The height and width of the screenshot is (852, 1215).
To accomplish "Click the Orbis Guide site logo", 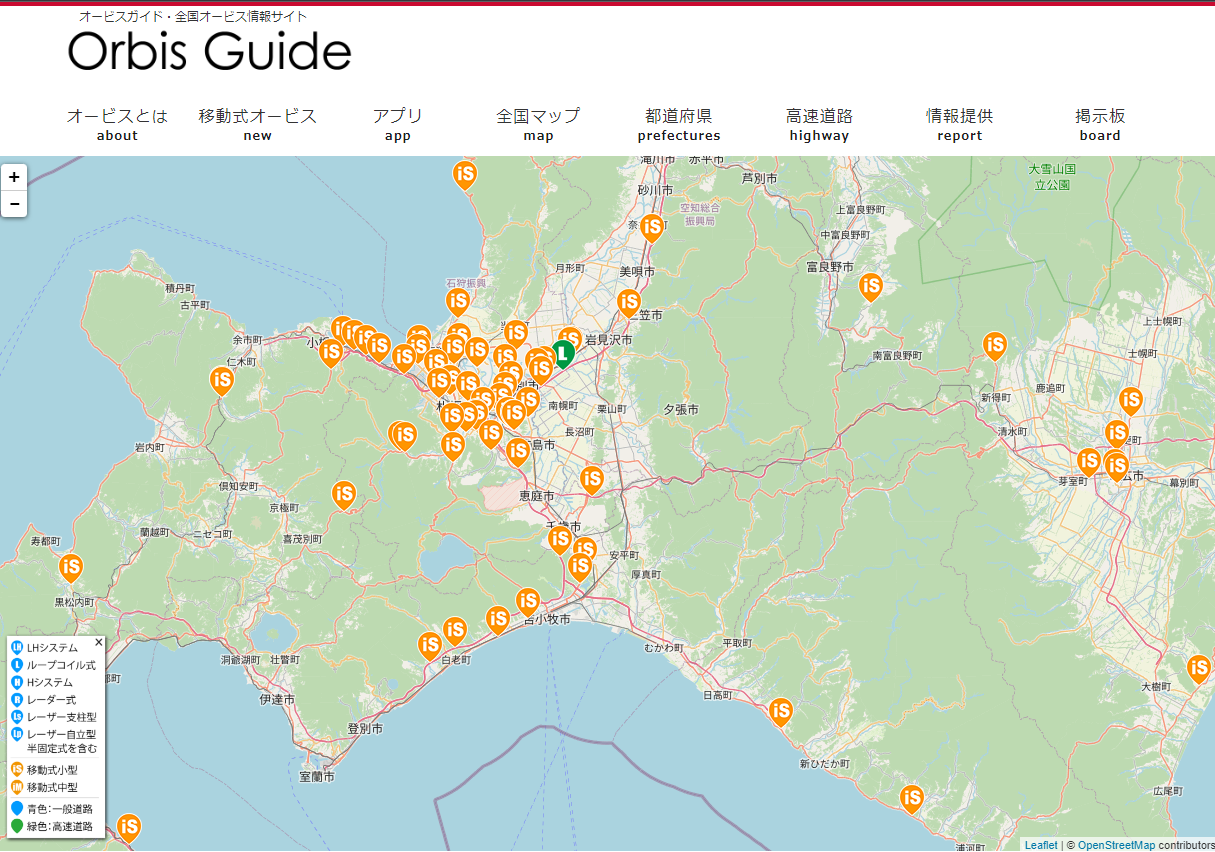I will click(210, 50).
